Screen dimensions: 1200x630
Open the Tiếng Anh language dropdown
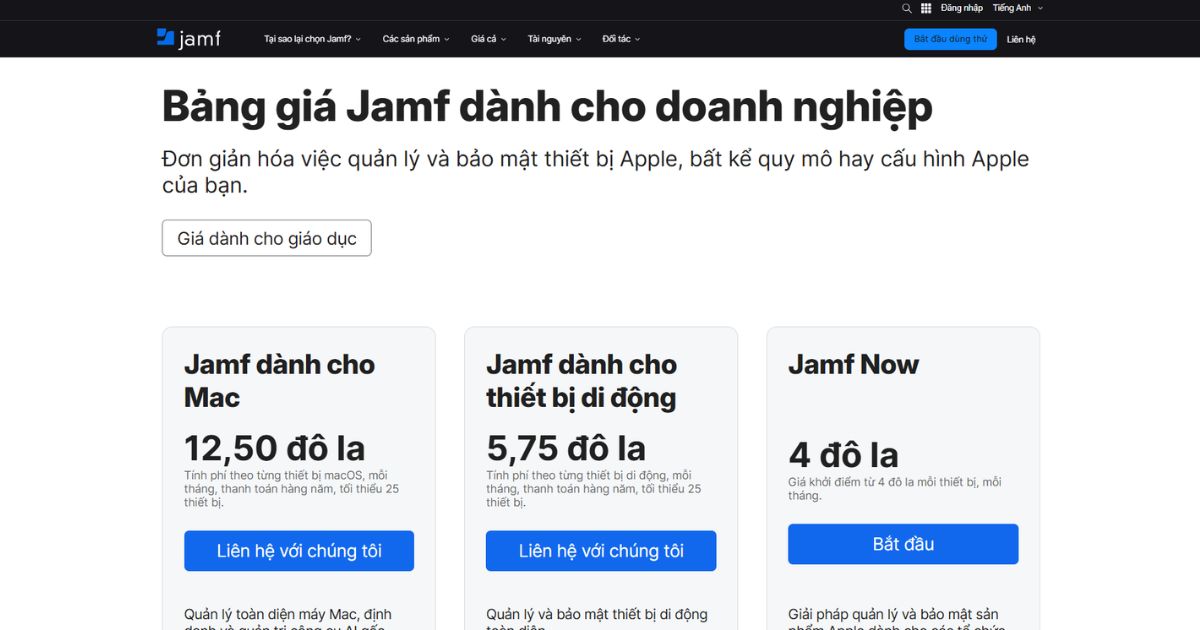click(1017, 8)
